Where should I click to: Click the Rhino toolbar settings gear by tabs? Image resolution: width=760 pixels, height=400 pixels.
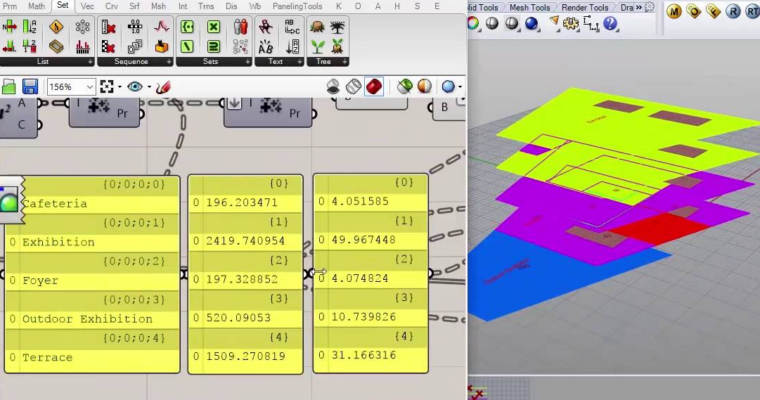pos(650,7)
